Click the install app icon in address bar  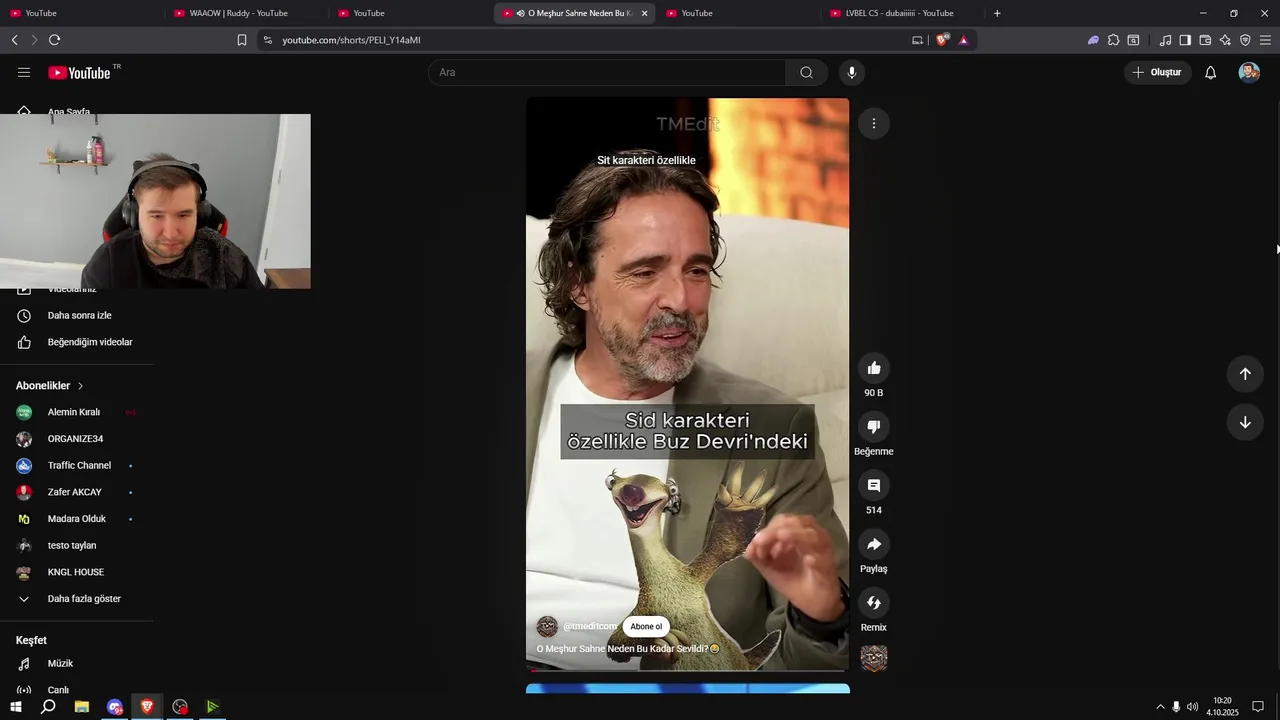click(x=917, y=40)
